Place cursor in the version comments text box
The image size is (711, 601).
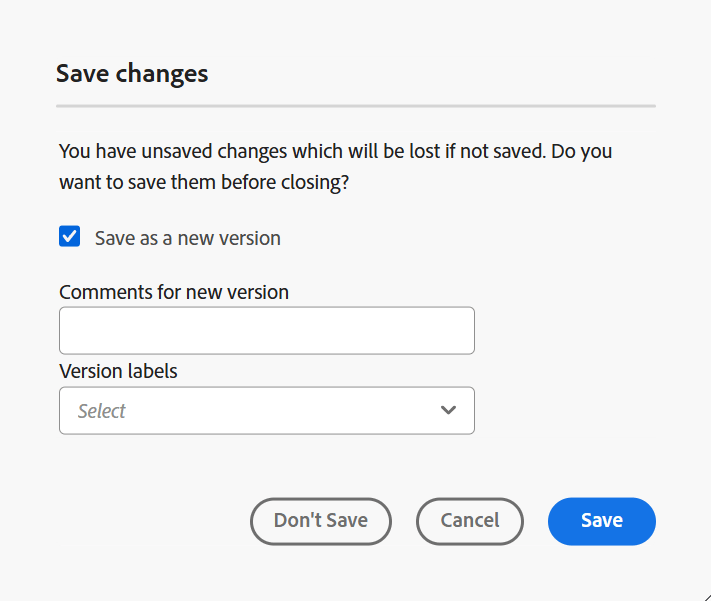(266, 330)
